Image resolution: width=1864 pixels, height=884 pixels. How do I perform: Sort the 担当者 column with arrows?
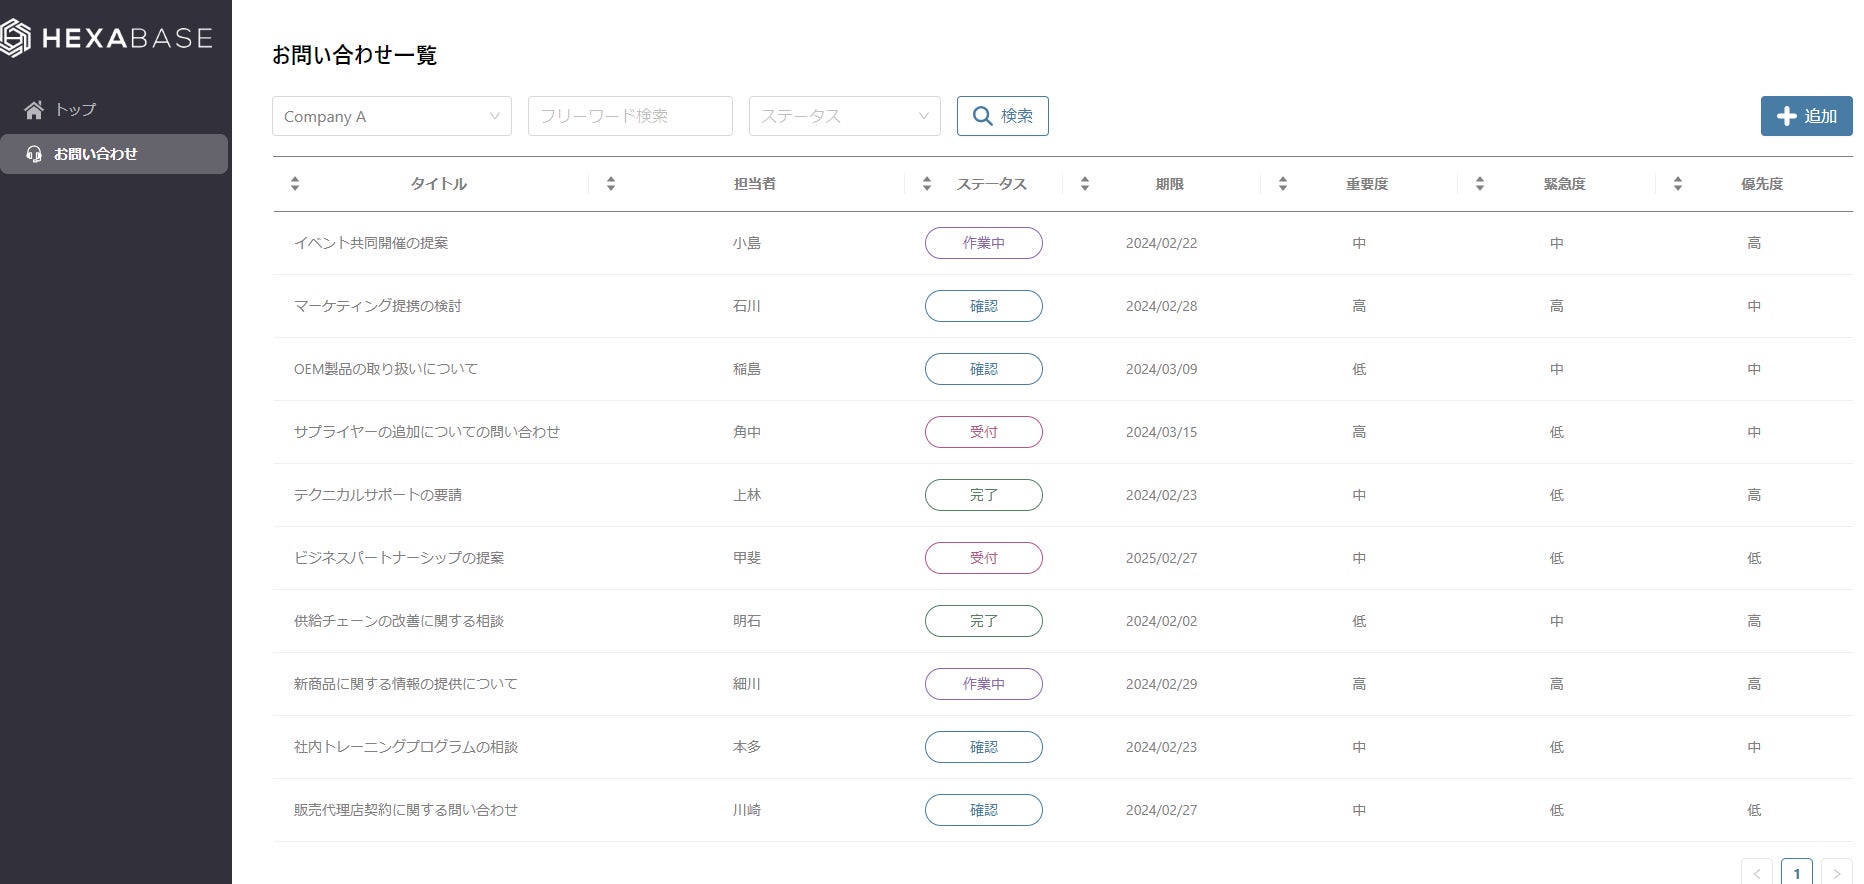[x=611, y=184]
